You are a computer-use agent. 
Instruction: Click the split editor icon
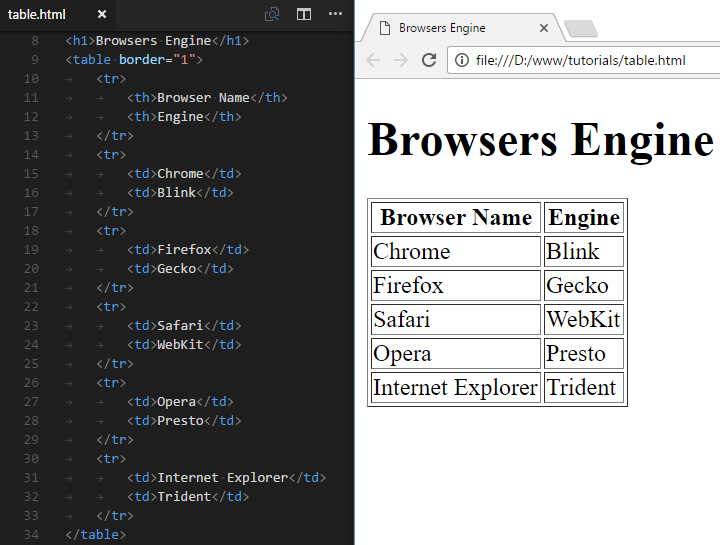pos(304,14)
